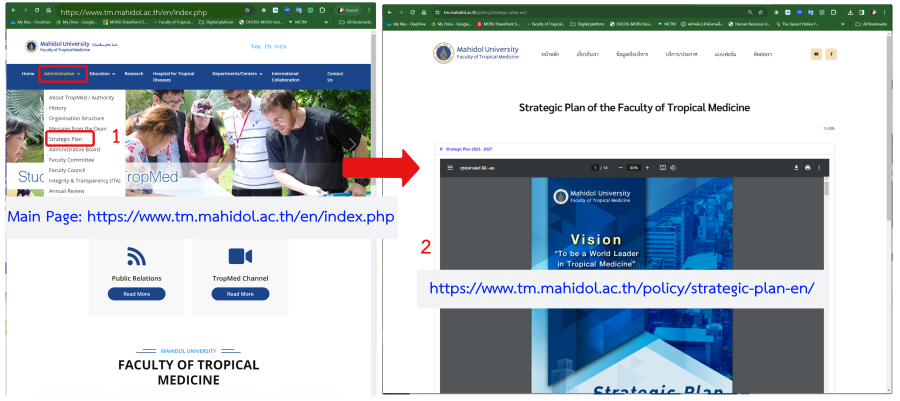This screenshot has width=900, height=401.
Task: Expand the Departments/Centers dropdown
Action: pos(237,73)
